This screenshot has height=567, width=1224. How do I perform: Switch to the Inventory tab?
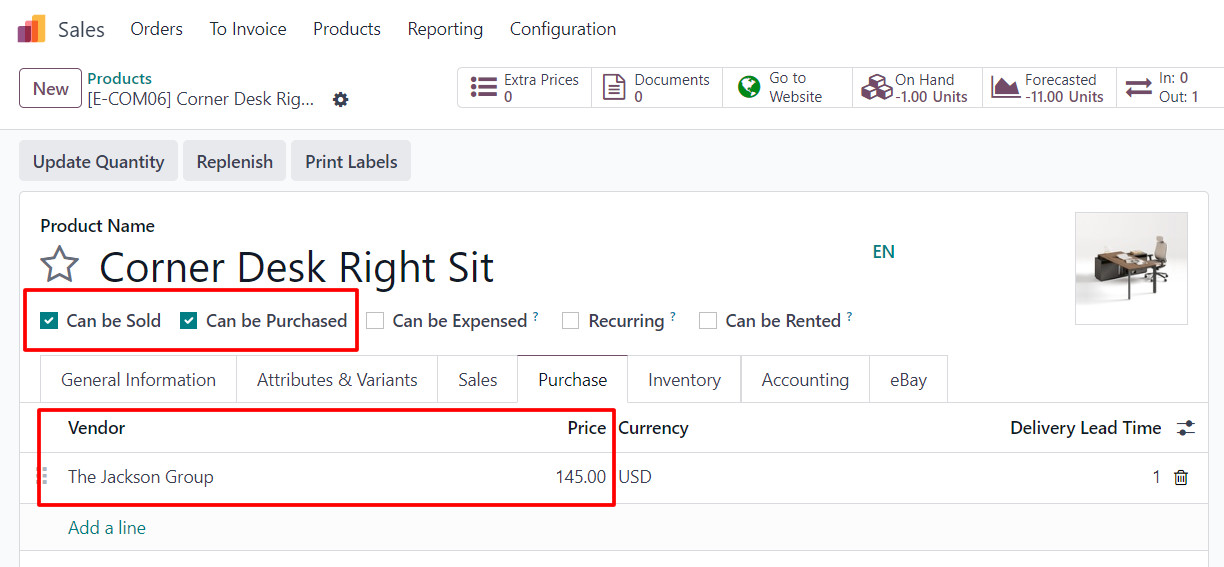(684, 380)
